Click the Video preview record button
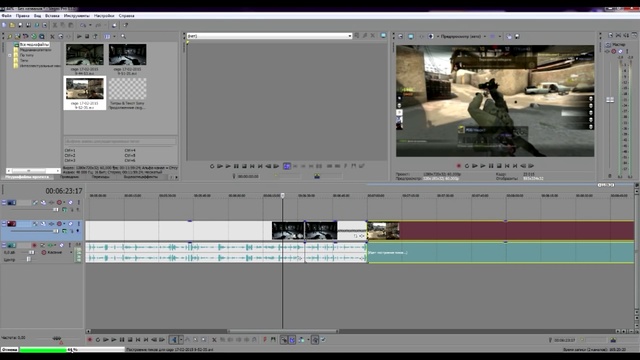 [458, 166]
